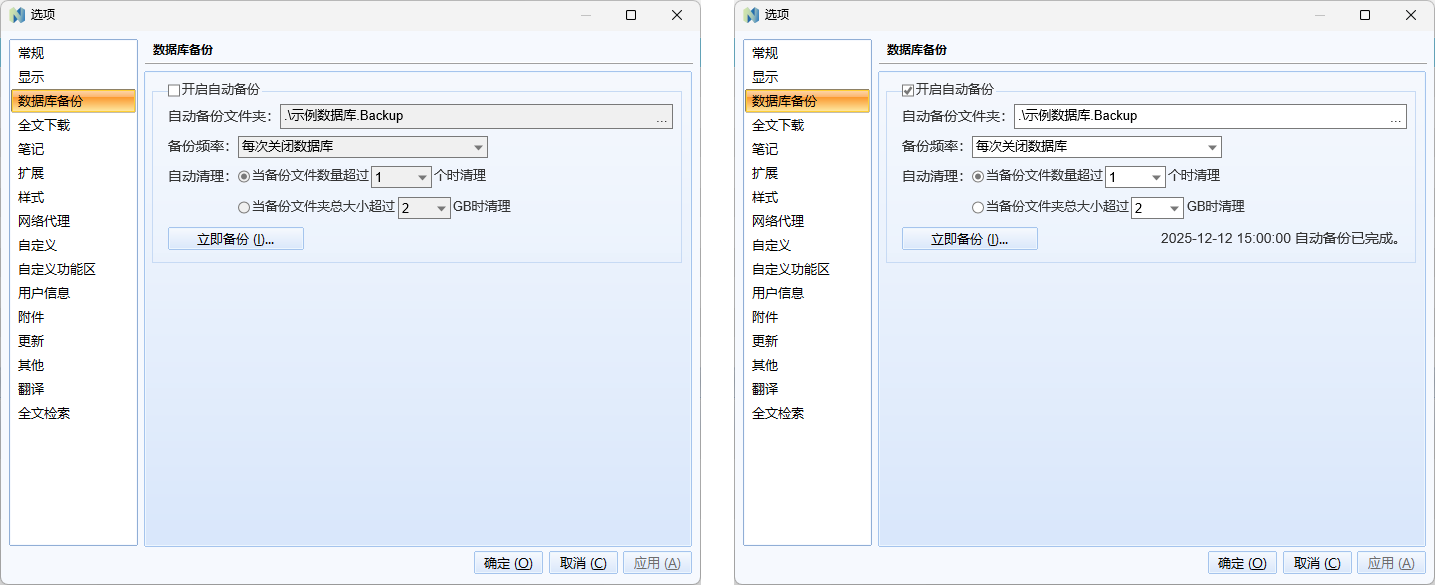Open the 翻译 settings section
Screen dimensions: 1435x585
(30, 388)
